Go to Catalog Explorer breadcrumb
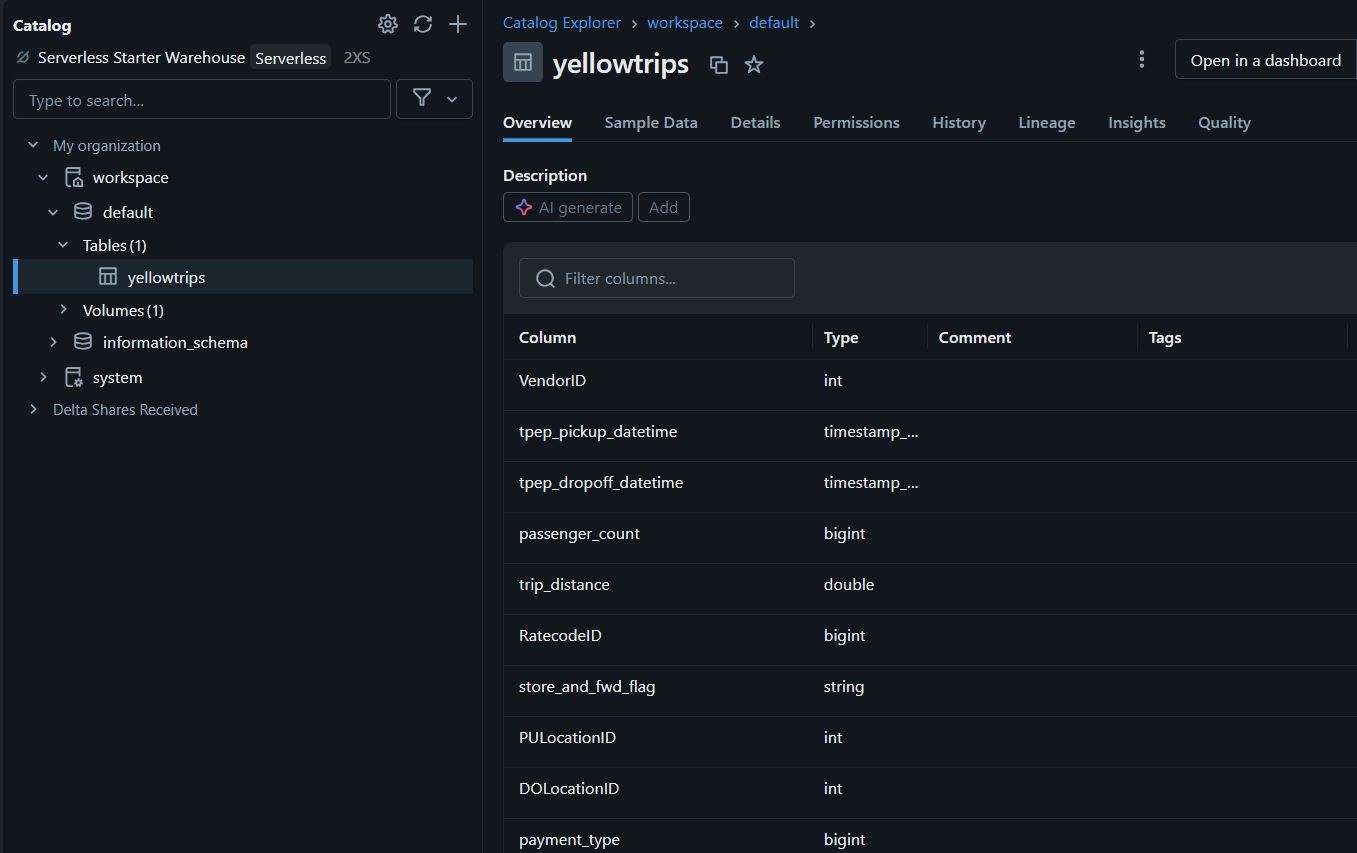 click(562, 22)
